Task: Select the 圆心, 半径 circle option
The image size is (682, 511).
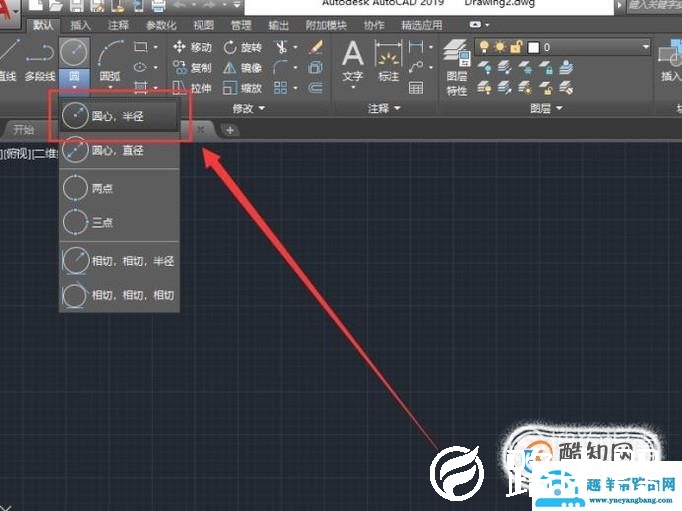Action: 118,115
